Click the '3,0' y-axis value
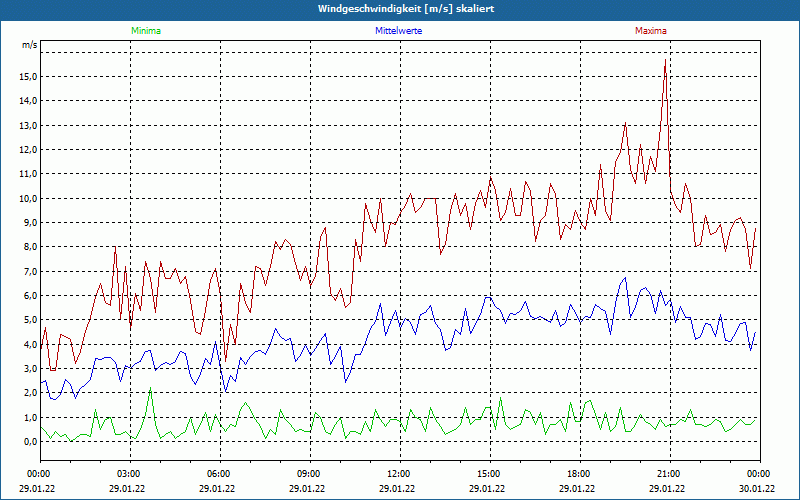The image size is (800, 500). point(30,368)
